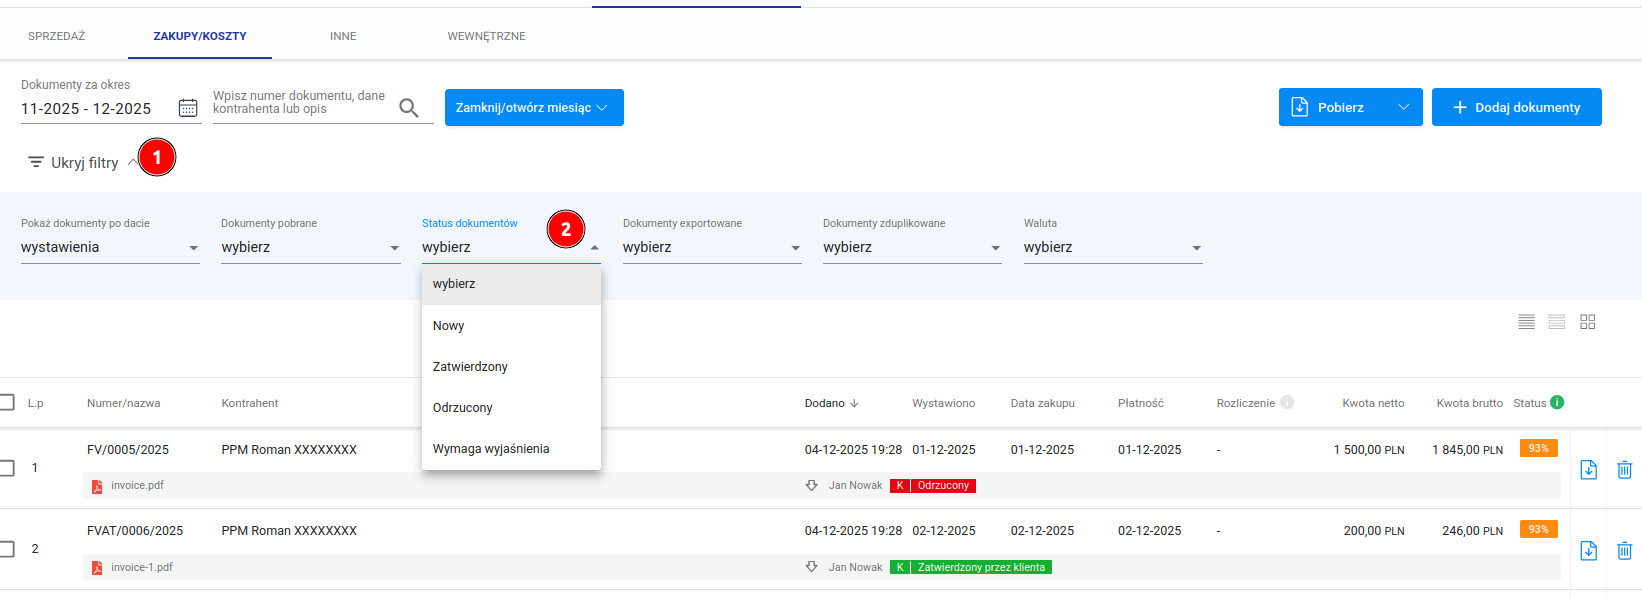Check the box for row 2

pyautogui.click(x=7, y=549)
